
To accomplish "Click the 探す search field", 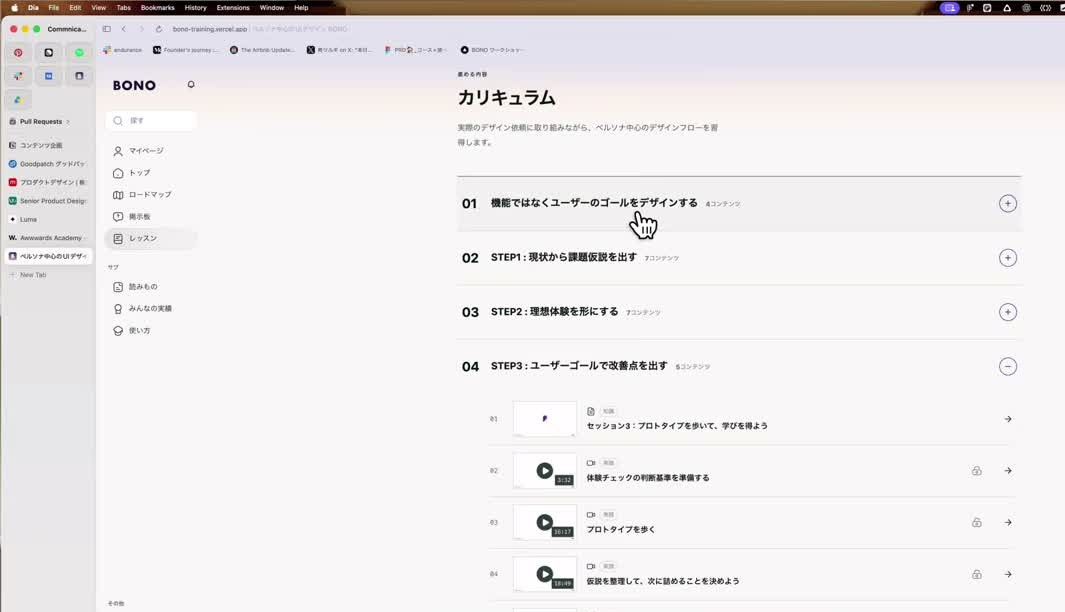I will point(151,120).
